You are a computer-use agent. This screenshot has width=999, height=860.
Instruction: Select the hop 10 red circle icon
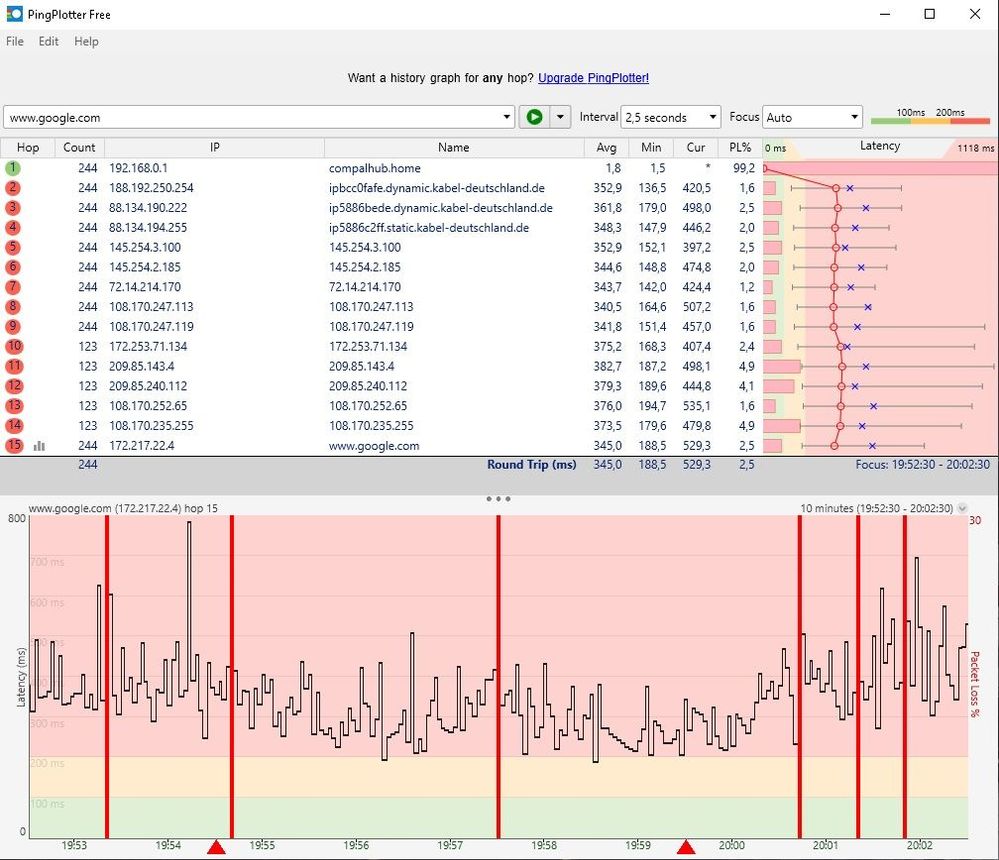(14, 346)
